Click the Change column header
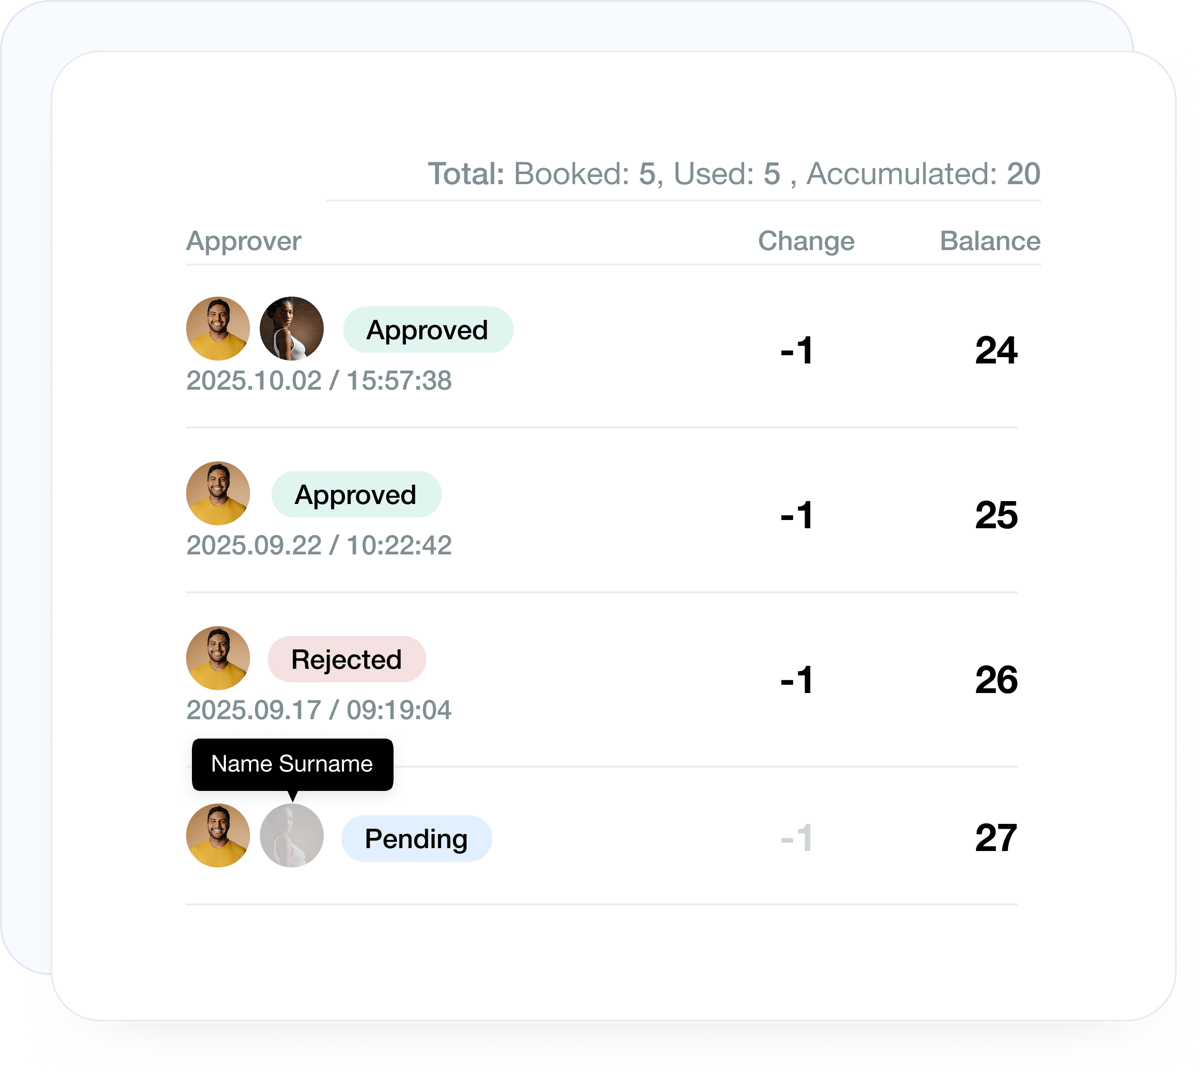This screenshot has height=1072, width=1200. (x=806, y=241)
